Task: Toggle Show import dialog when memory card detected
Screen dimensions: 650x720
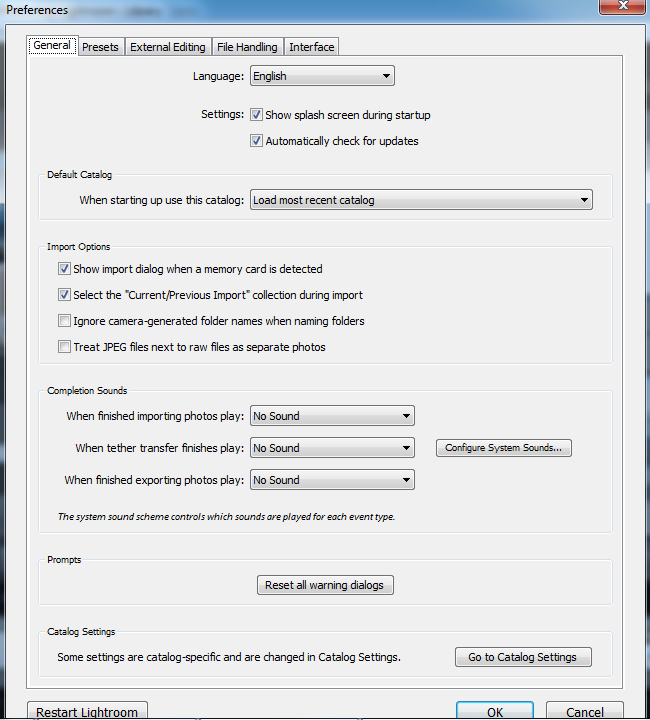Action: click(x=65, y=269)
